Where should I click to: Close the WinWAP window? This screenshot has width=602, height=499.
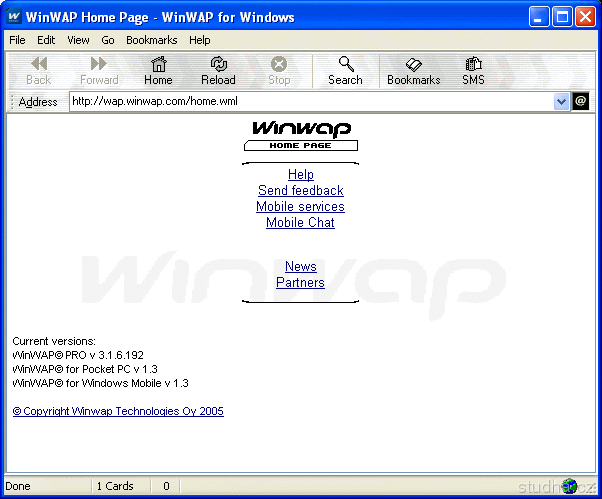pyautogui.click(x=585, y=17)
